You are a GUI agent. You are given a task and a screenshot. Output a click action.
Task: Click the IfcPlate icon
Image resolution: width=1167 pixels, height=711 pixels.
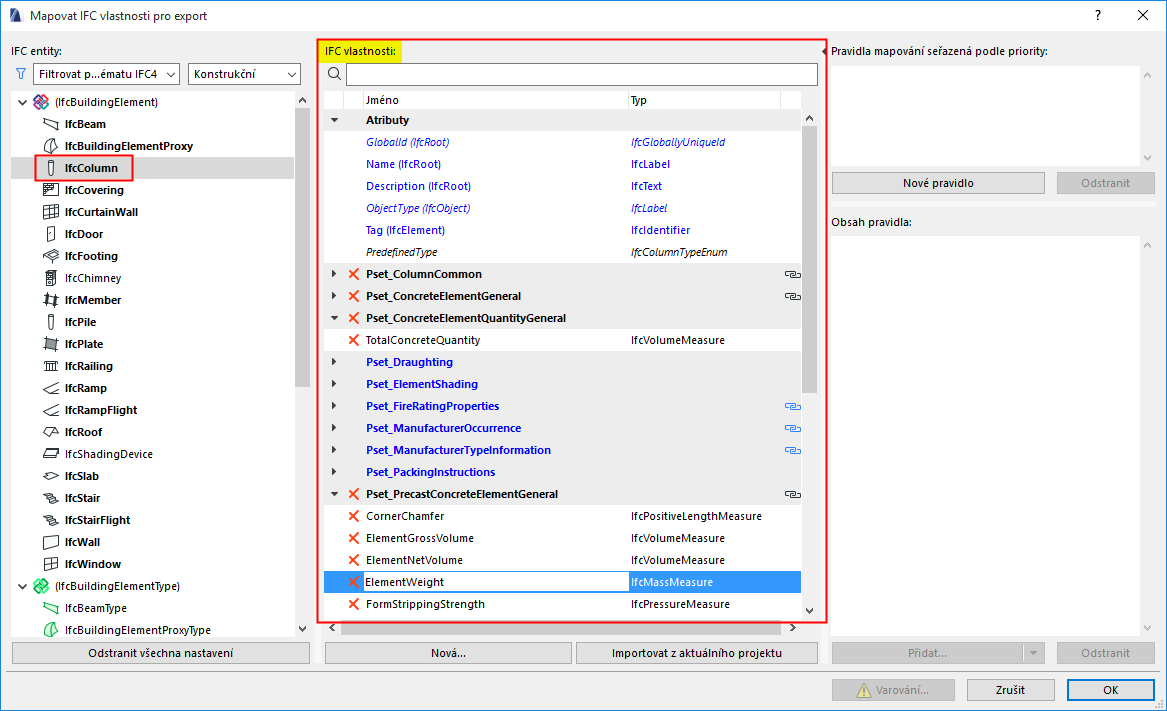pyautogui.click(x=51, y=344)
